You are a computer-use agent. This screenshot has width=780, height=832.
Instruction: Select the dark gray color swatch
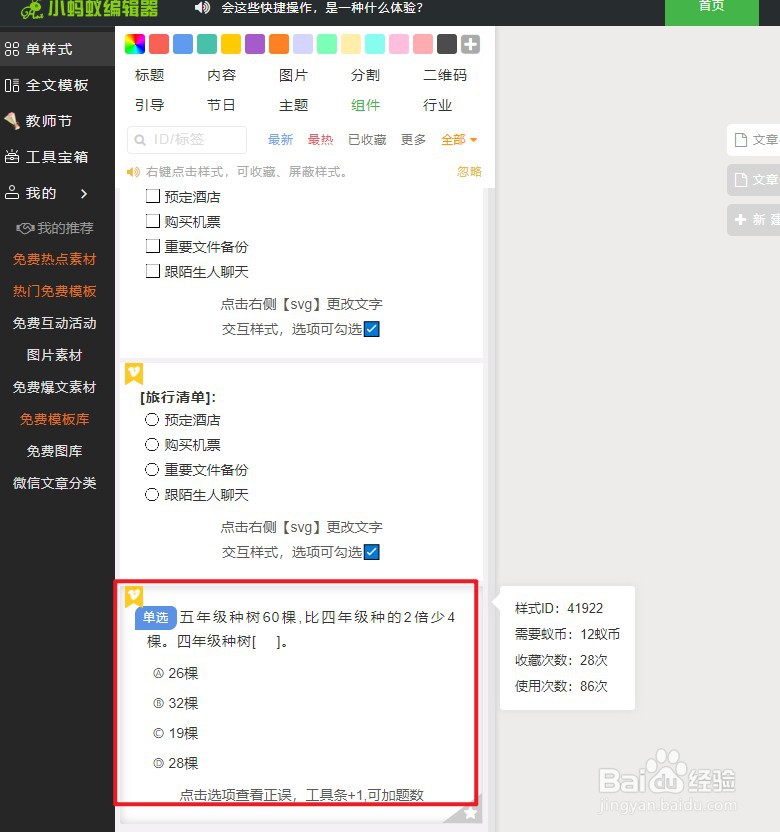click(x=447, y=44)
